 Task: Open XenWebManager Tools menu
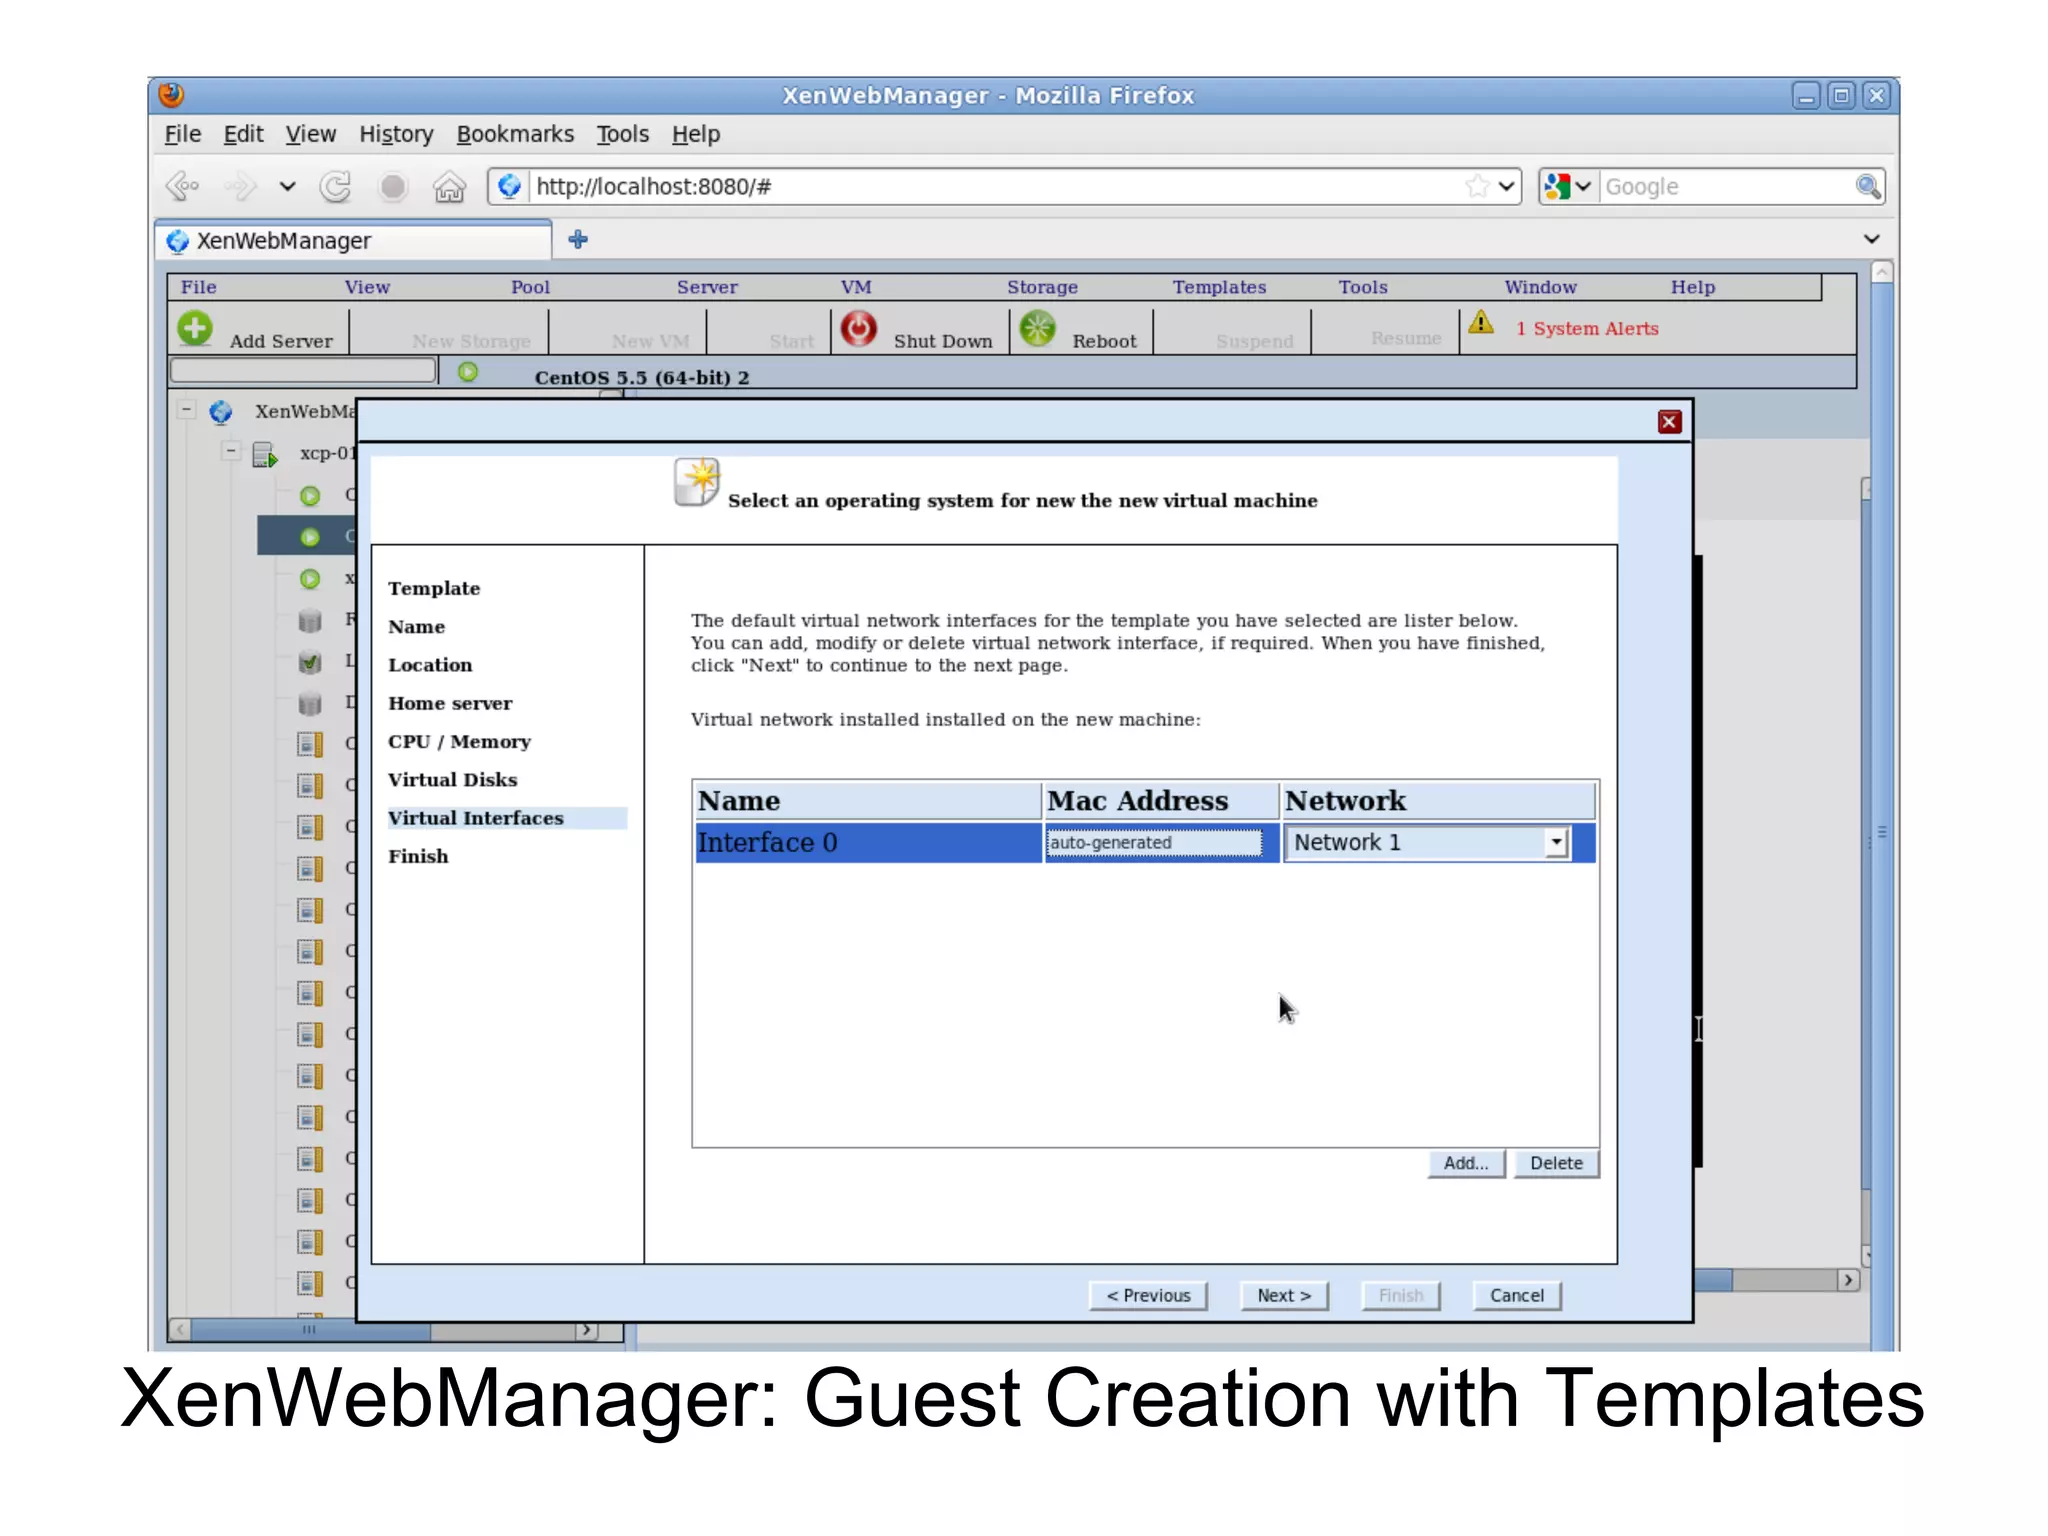pyautogui.click(x=1363, y=287)
